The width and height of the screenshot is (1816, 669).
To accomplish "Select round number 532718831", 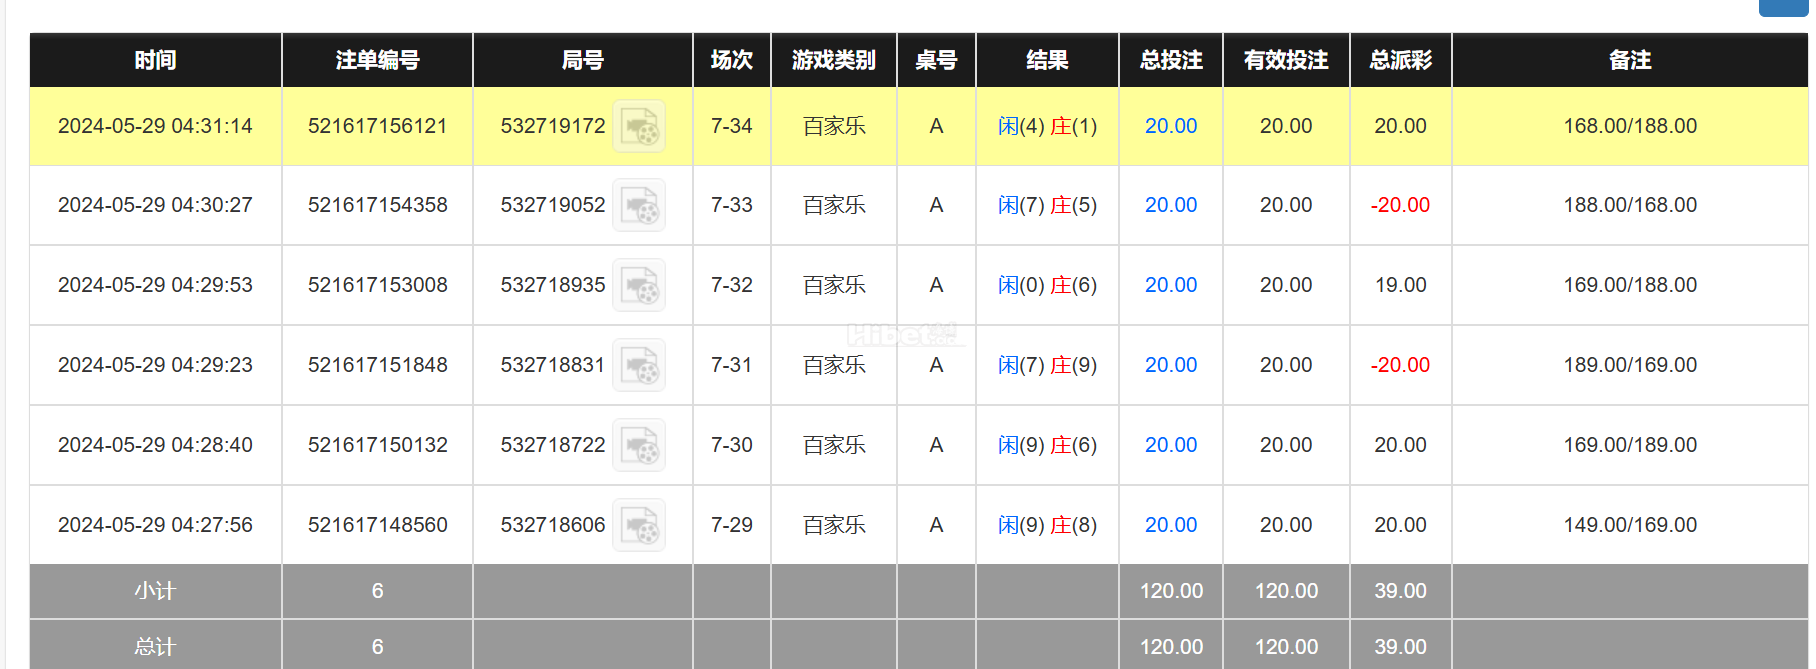I will pos(553,365).
